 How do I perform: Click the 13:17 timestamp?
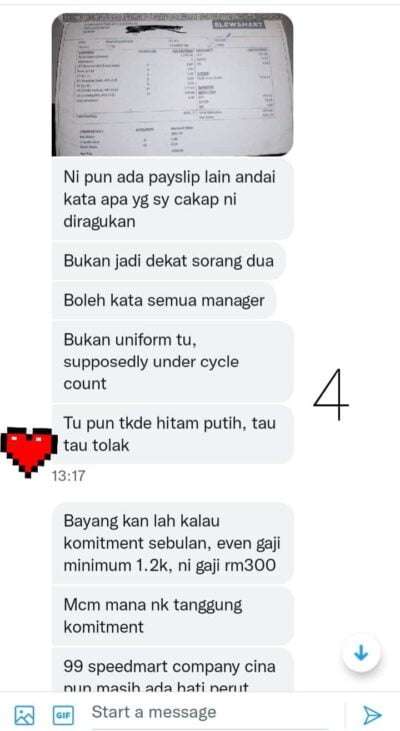69,476
